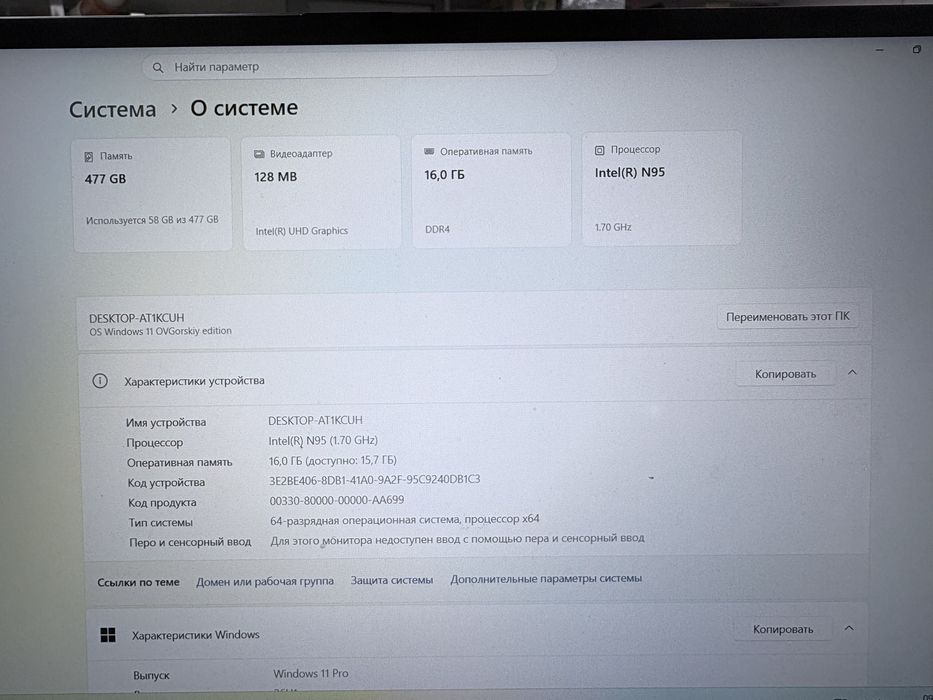Copy Windows specifications with Копировать
This screenshot has height=700, width=933.
[782, 629]
